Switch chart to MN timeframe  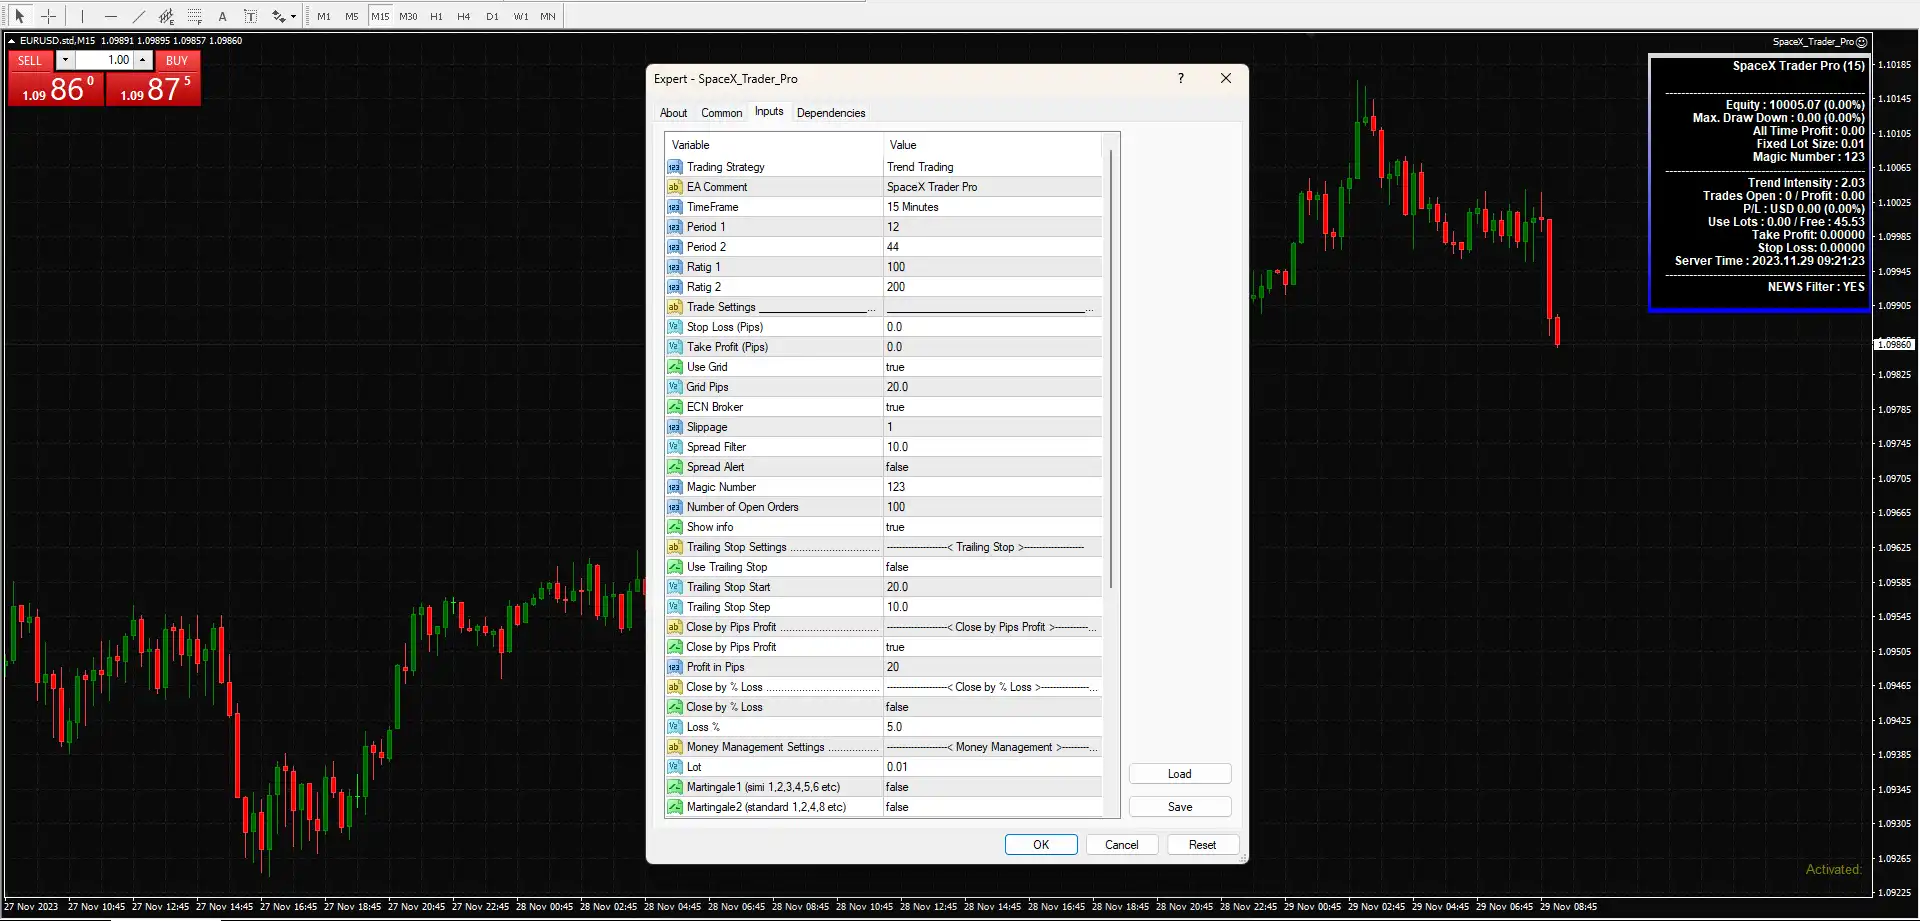(x=548, y=16)
